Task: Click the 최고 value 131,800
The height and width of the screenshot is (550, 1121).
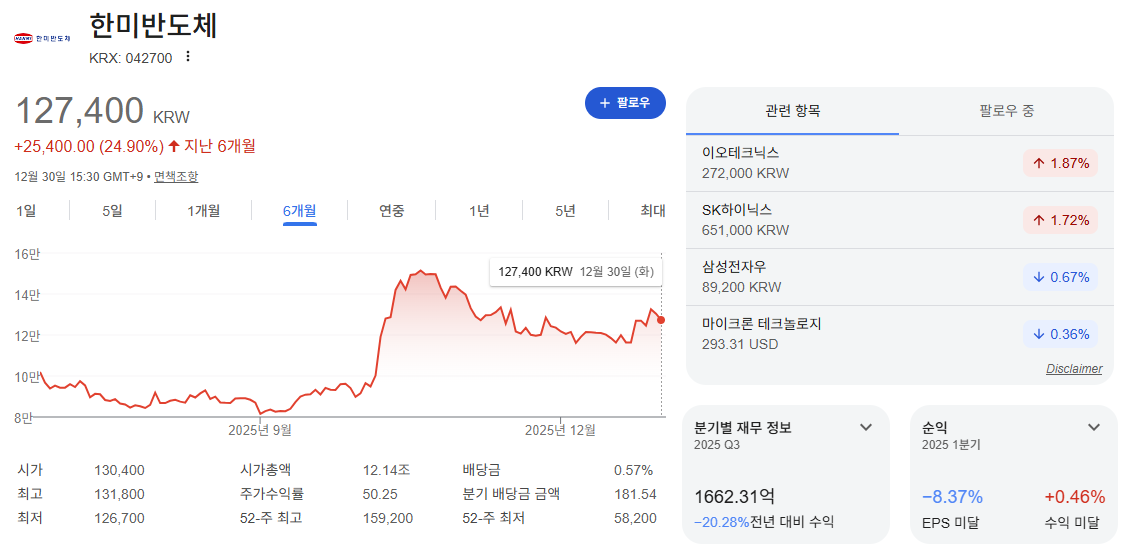Action: point(119,494)
